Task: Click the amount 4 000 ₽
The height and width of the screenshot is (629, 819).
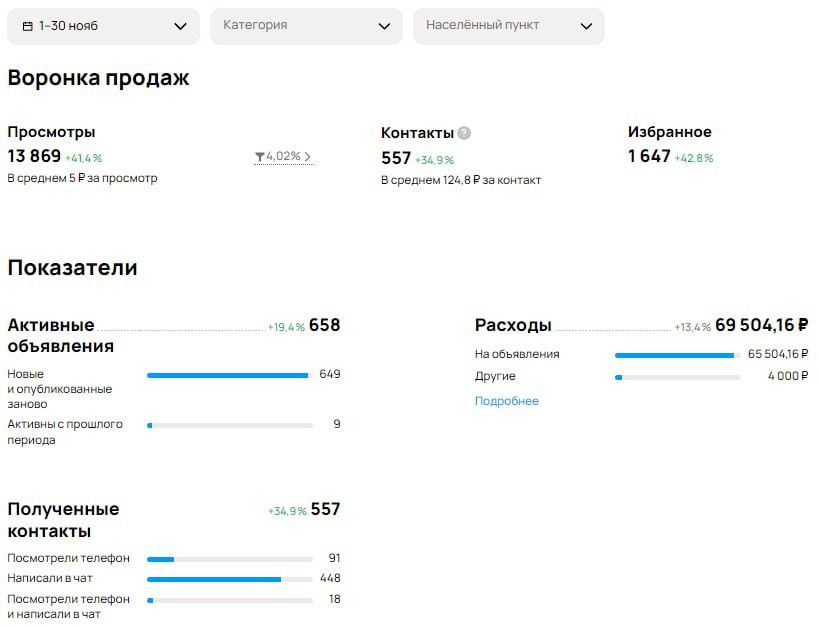Action: 788,376
